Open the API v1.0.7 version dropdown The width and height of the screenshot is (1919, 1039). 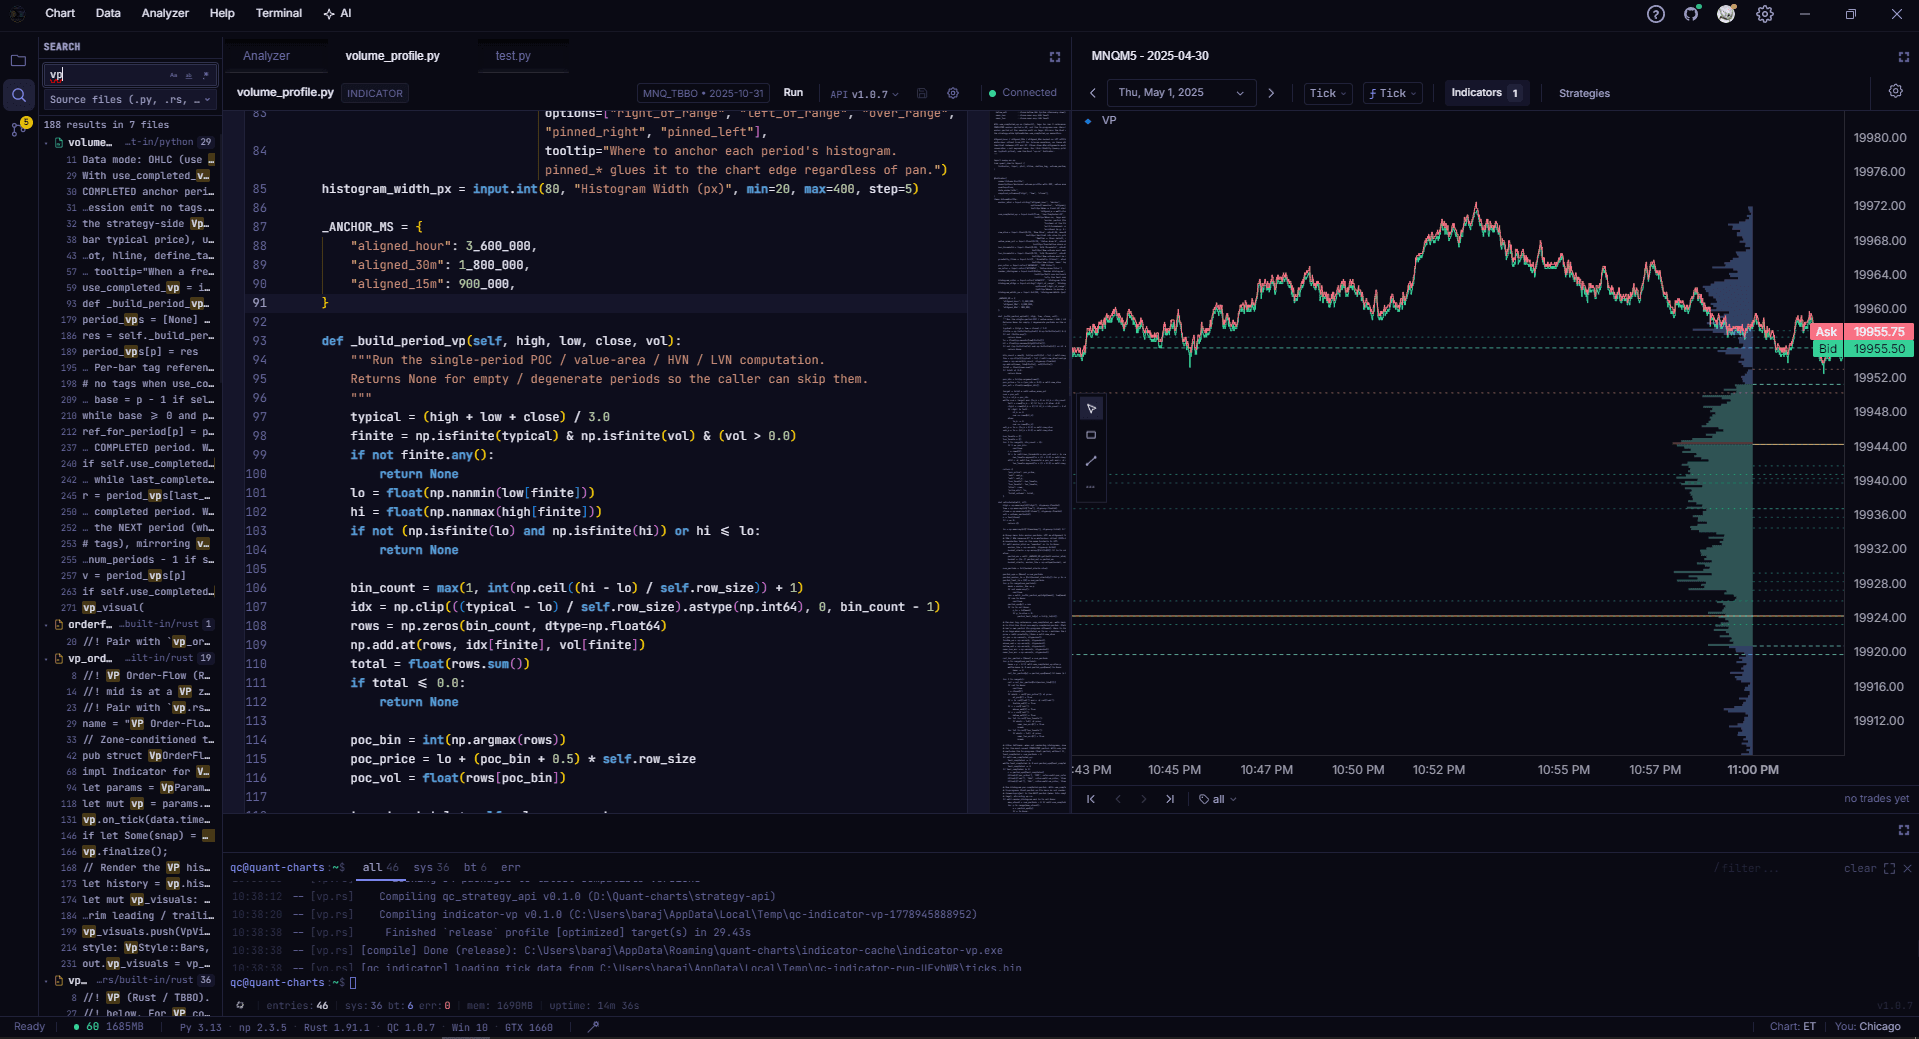[864, 94]
